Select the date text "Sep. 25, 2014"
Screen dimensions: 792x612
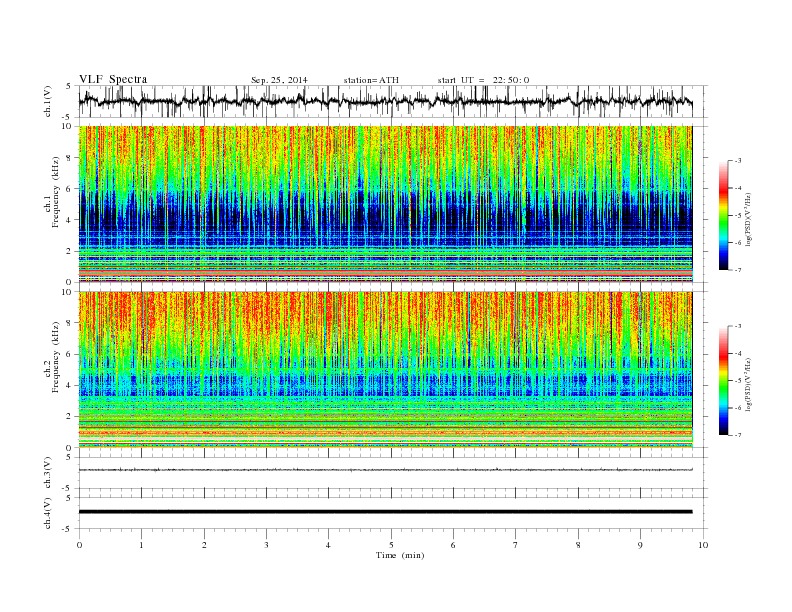[279, 80]
